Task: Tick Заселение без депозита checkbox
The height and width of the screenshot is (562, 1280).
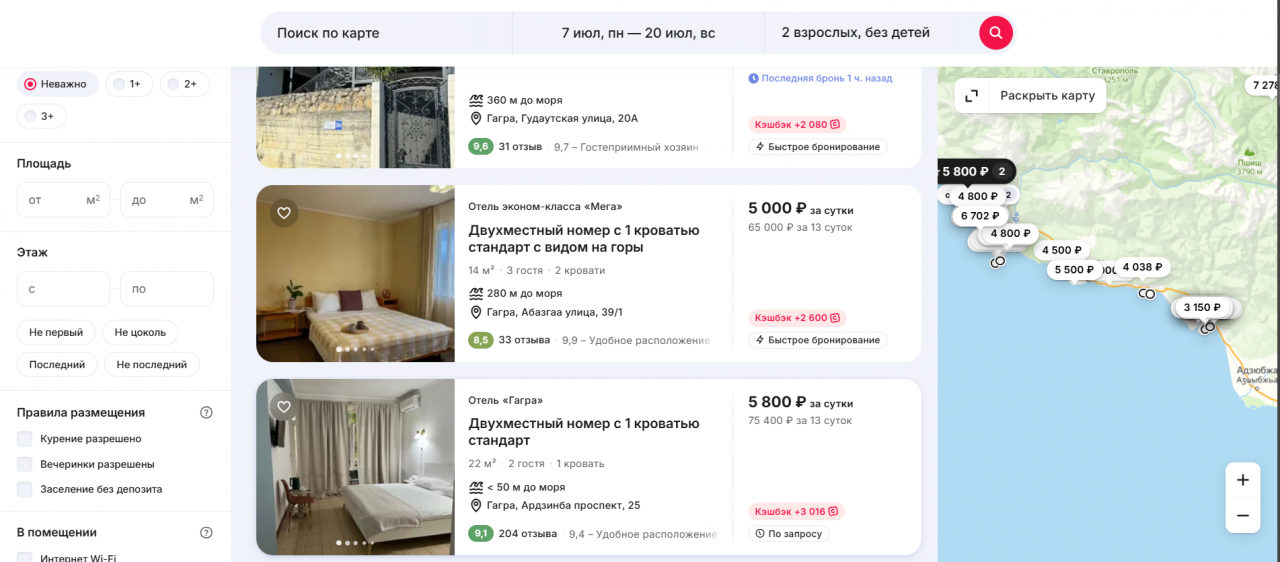Action: point(25,490)
